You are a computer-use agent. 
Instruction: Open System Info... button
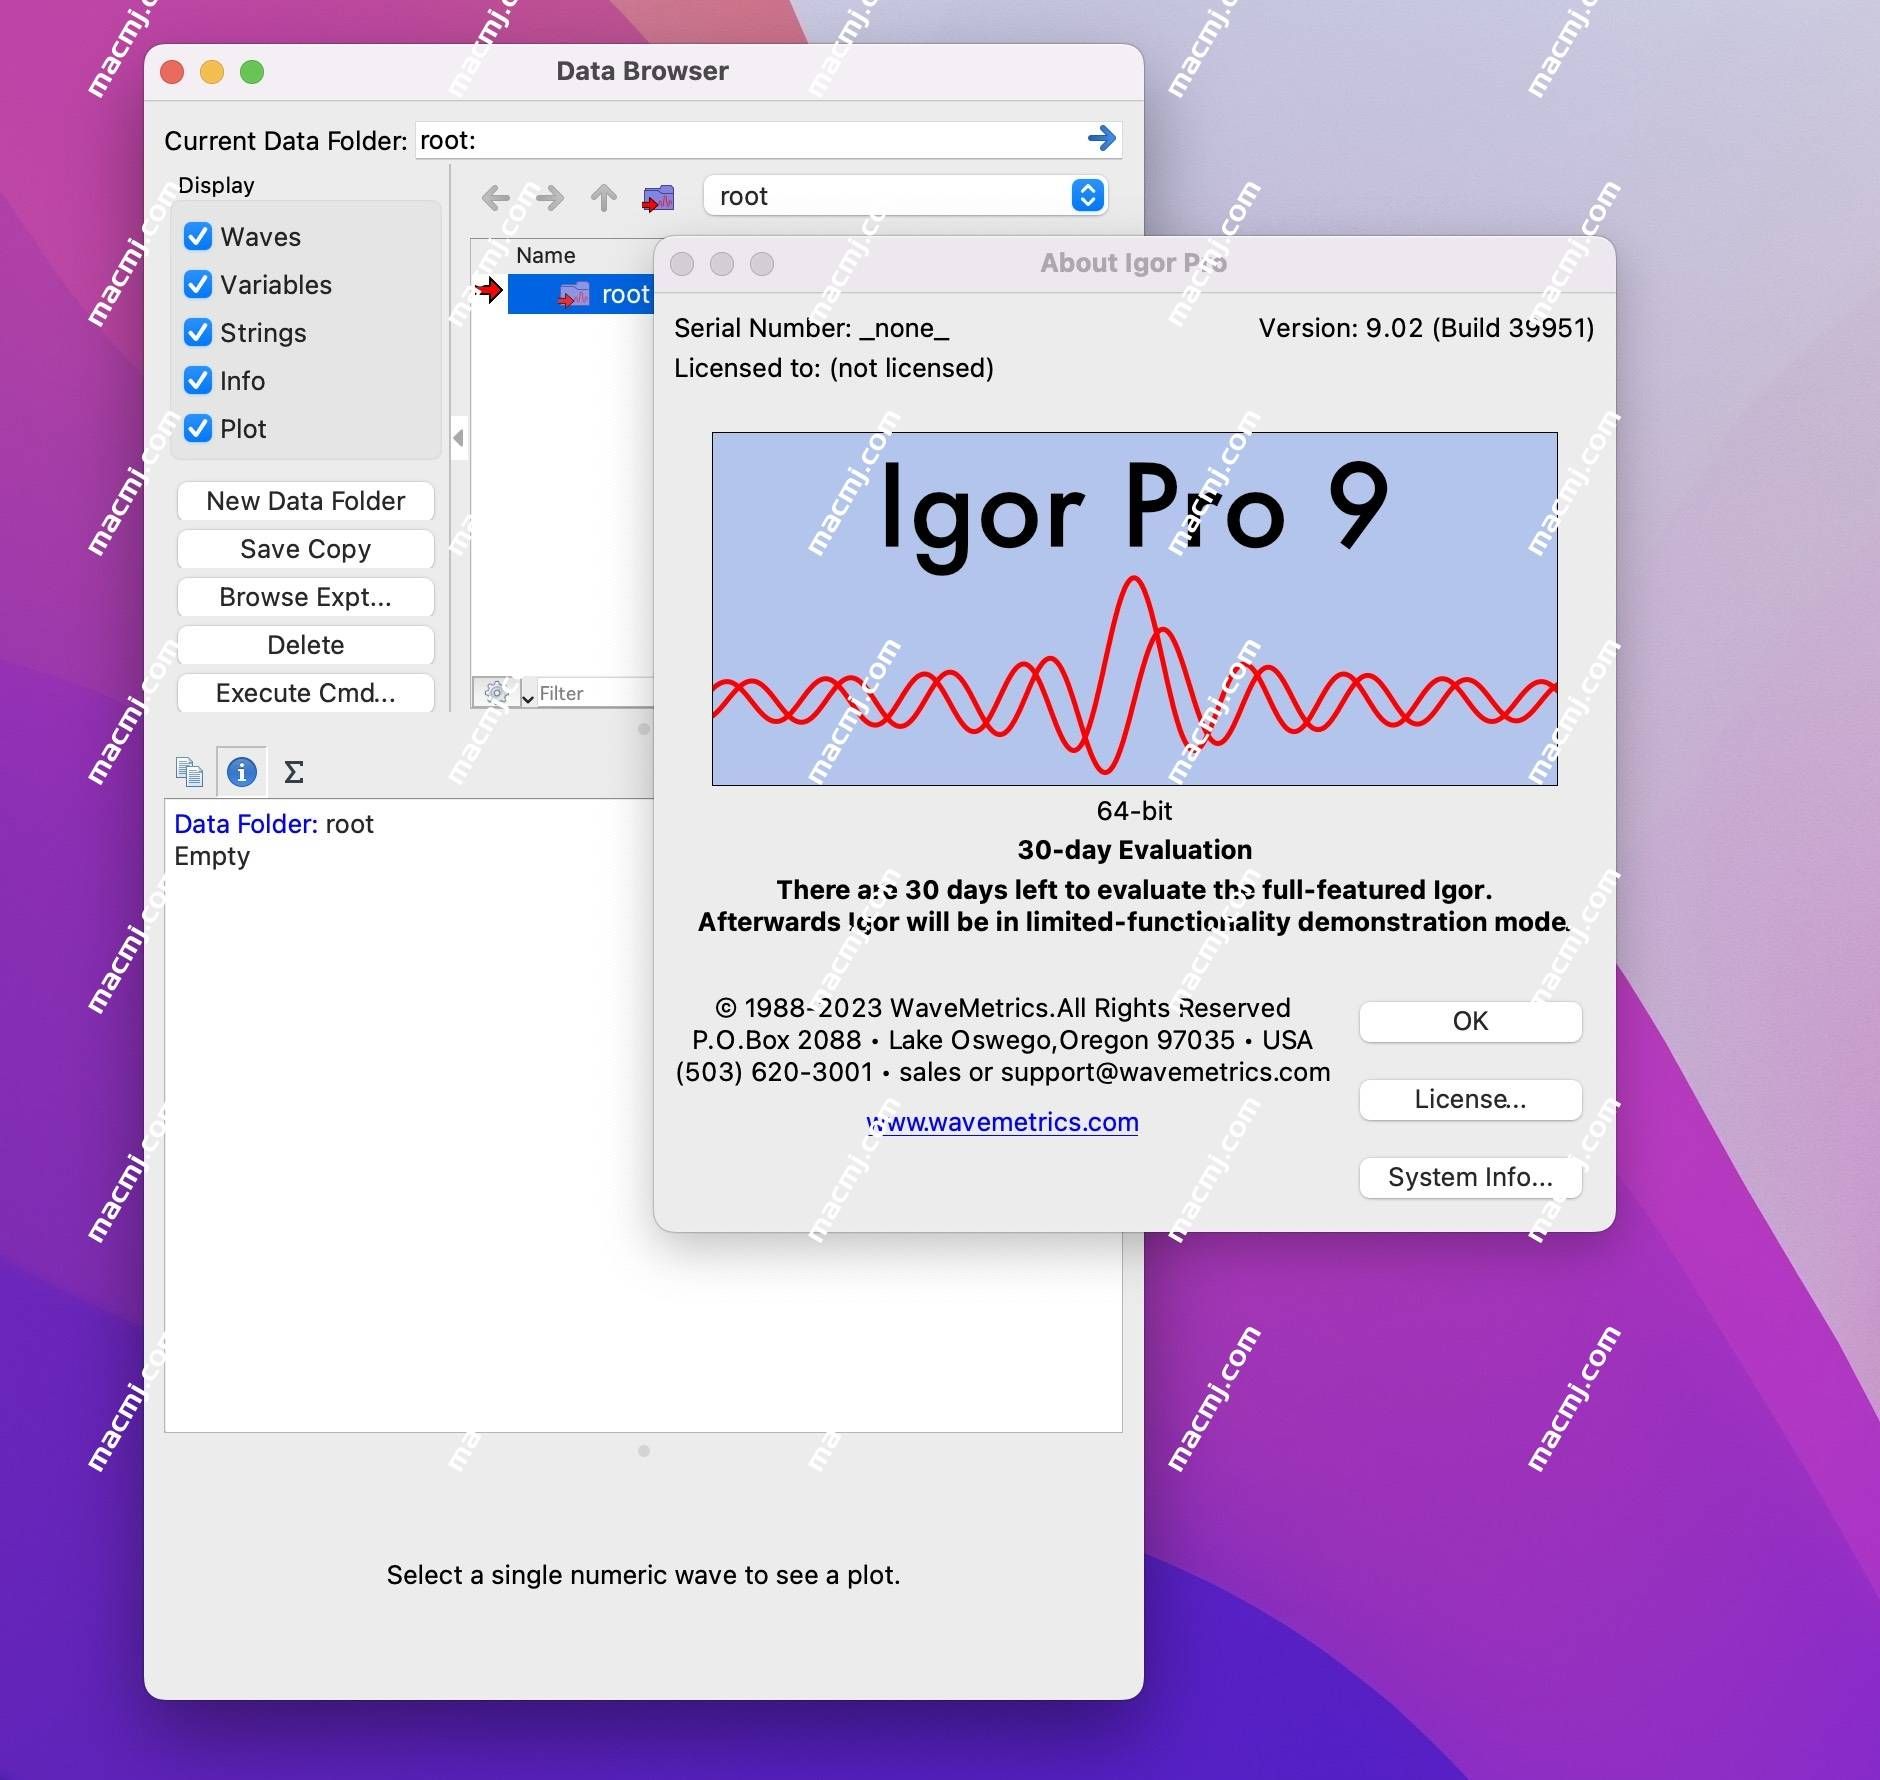pyautogui.click(x=1470, y=1177)
